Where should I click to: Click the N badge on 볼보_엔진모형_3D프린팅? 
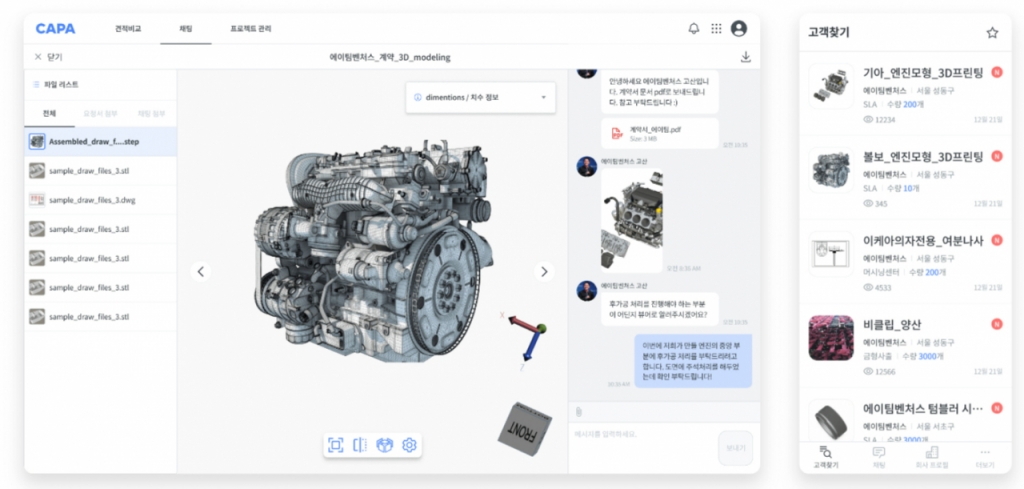[x=997, y=156]
